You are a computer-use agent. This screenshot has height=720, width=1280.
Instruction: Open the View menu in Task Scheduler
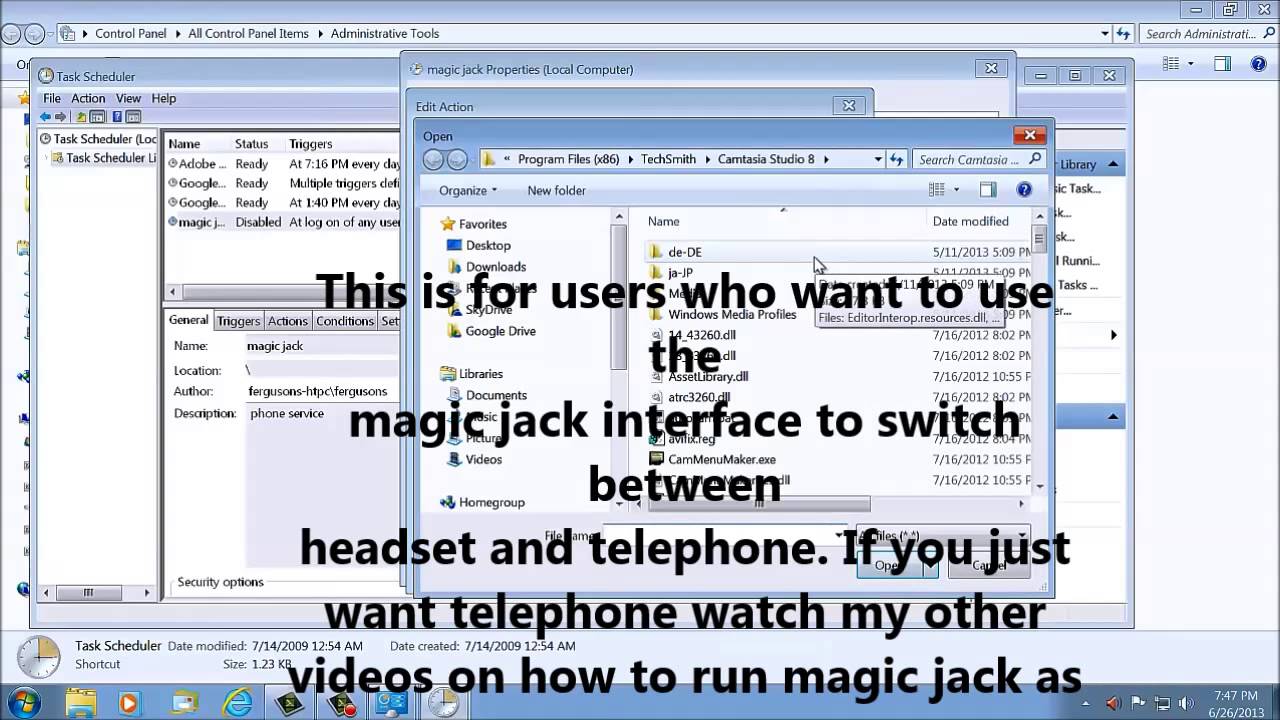tap(128, 98)
